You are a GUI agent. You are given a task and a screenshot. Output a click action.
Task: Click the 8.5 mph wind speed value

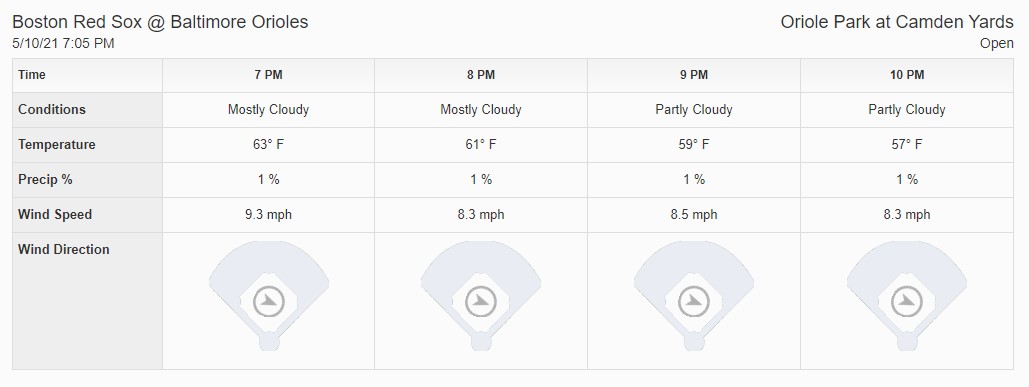694,214
